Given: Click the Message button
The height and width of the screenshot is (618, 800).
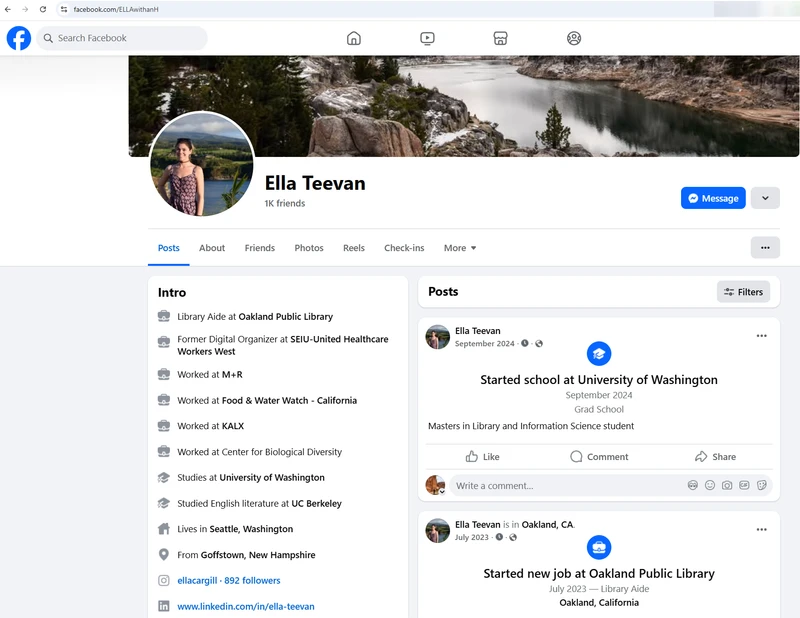Looking at the screenshot, I should 712,198.
